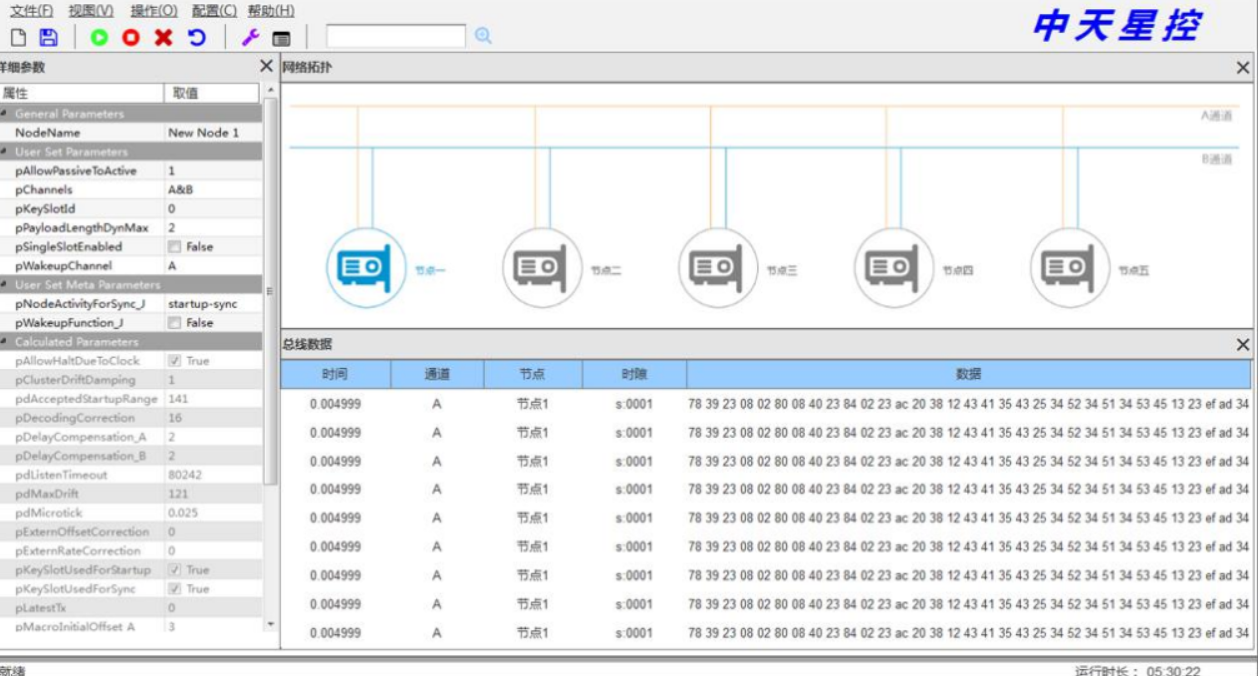This screenshot has height=676, width=1258.
Task: Click the 时间 column header
Action: pyautogui.click(x=335, y=375)
